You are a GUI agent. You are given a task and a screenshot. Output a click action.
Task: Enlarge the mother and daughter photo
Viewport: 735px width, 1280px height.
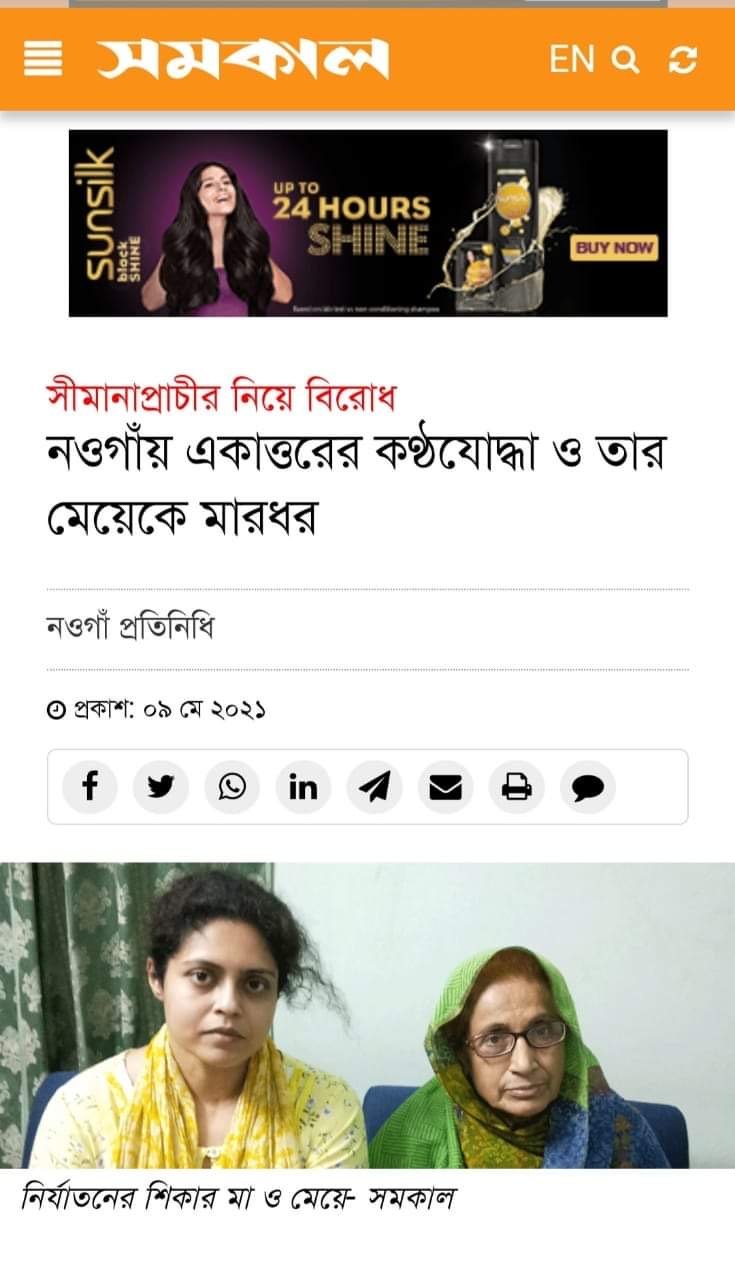(367, 1015)
